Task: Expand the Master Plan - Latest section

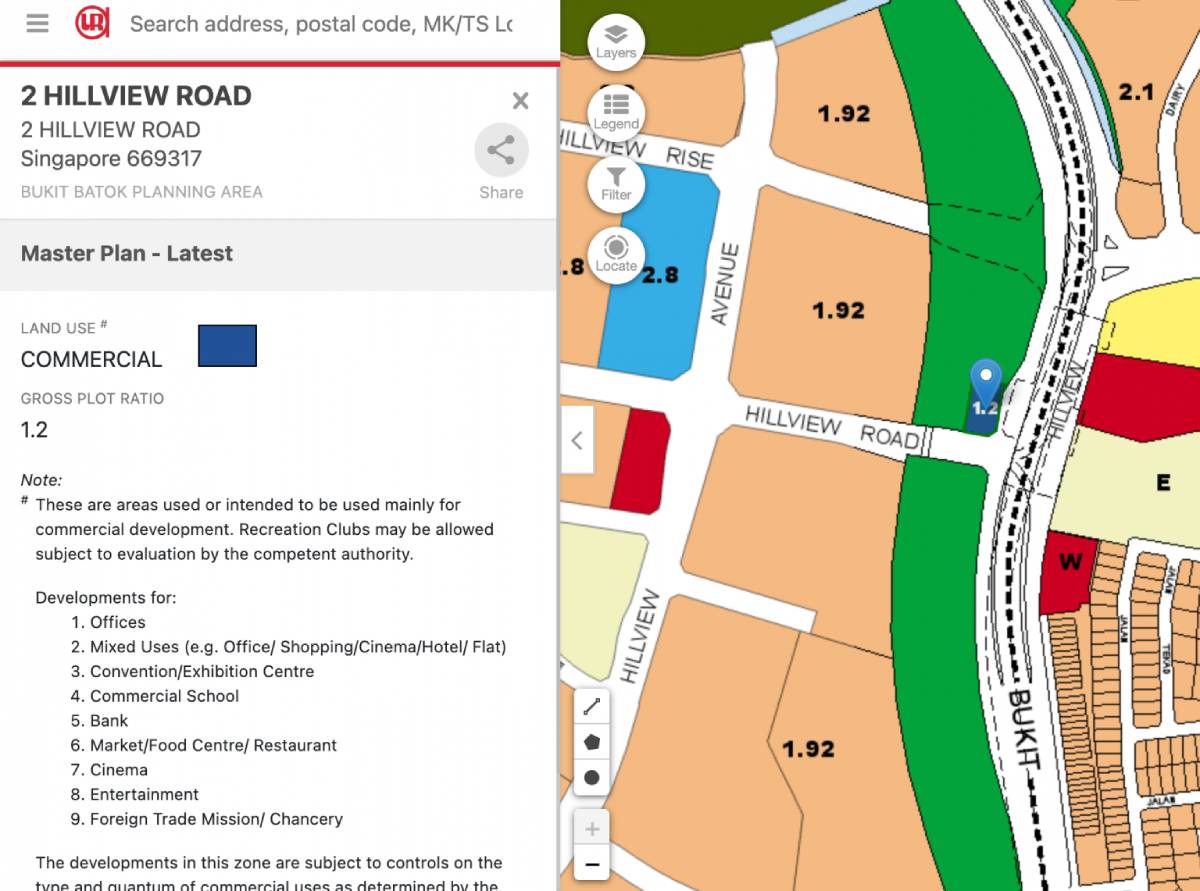Action: (278, 254)
